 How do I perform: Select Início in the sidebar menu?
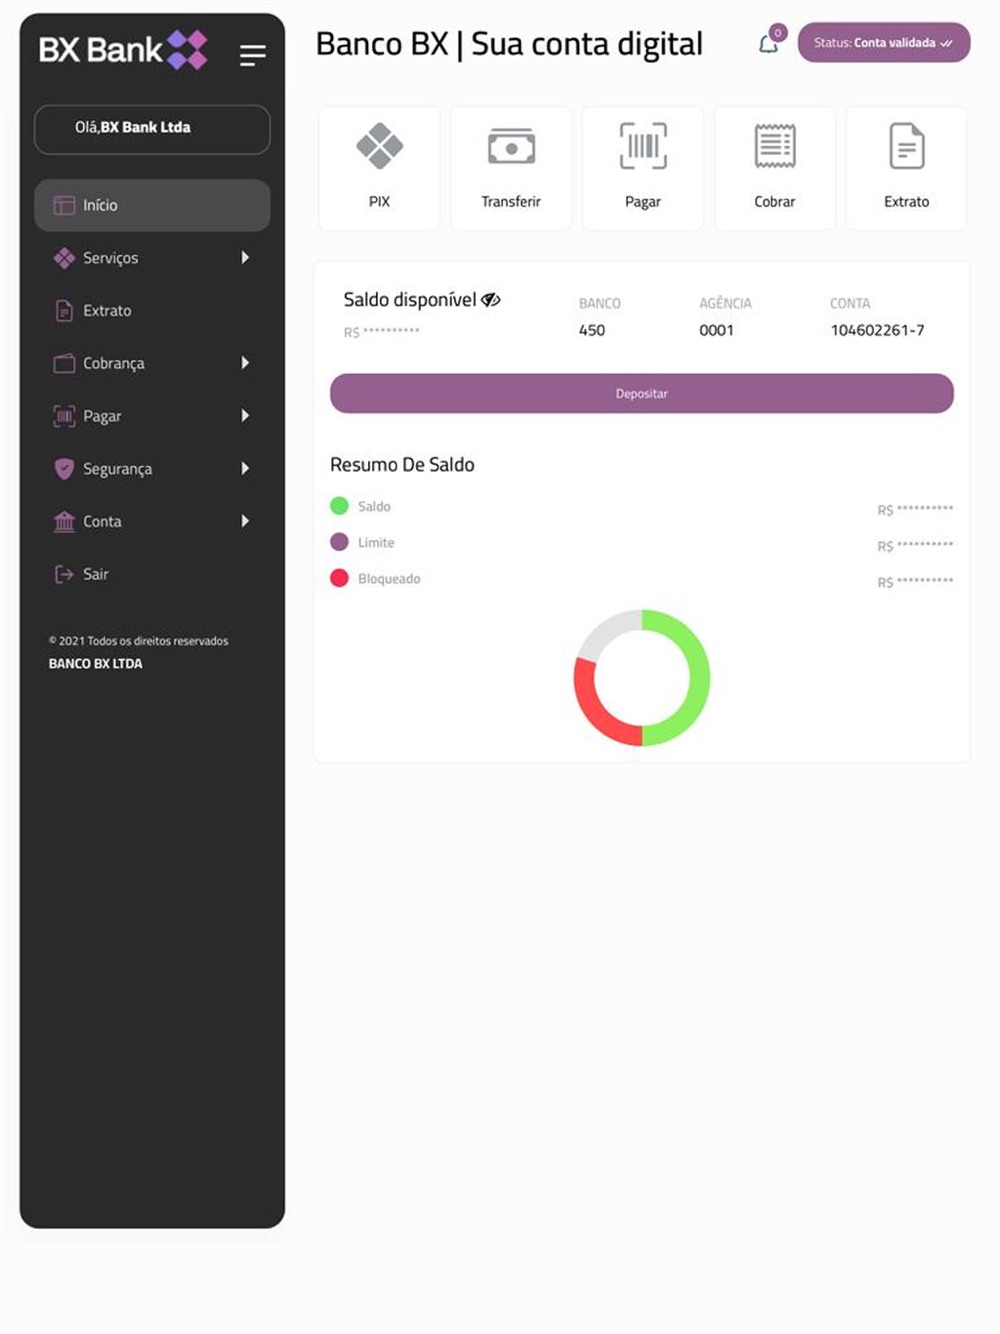pyautogui.click(x=152, y=205)
